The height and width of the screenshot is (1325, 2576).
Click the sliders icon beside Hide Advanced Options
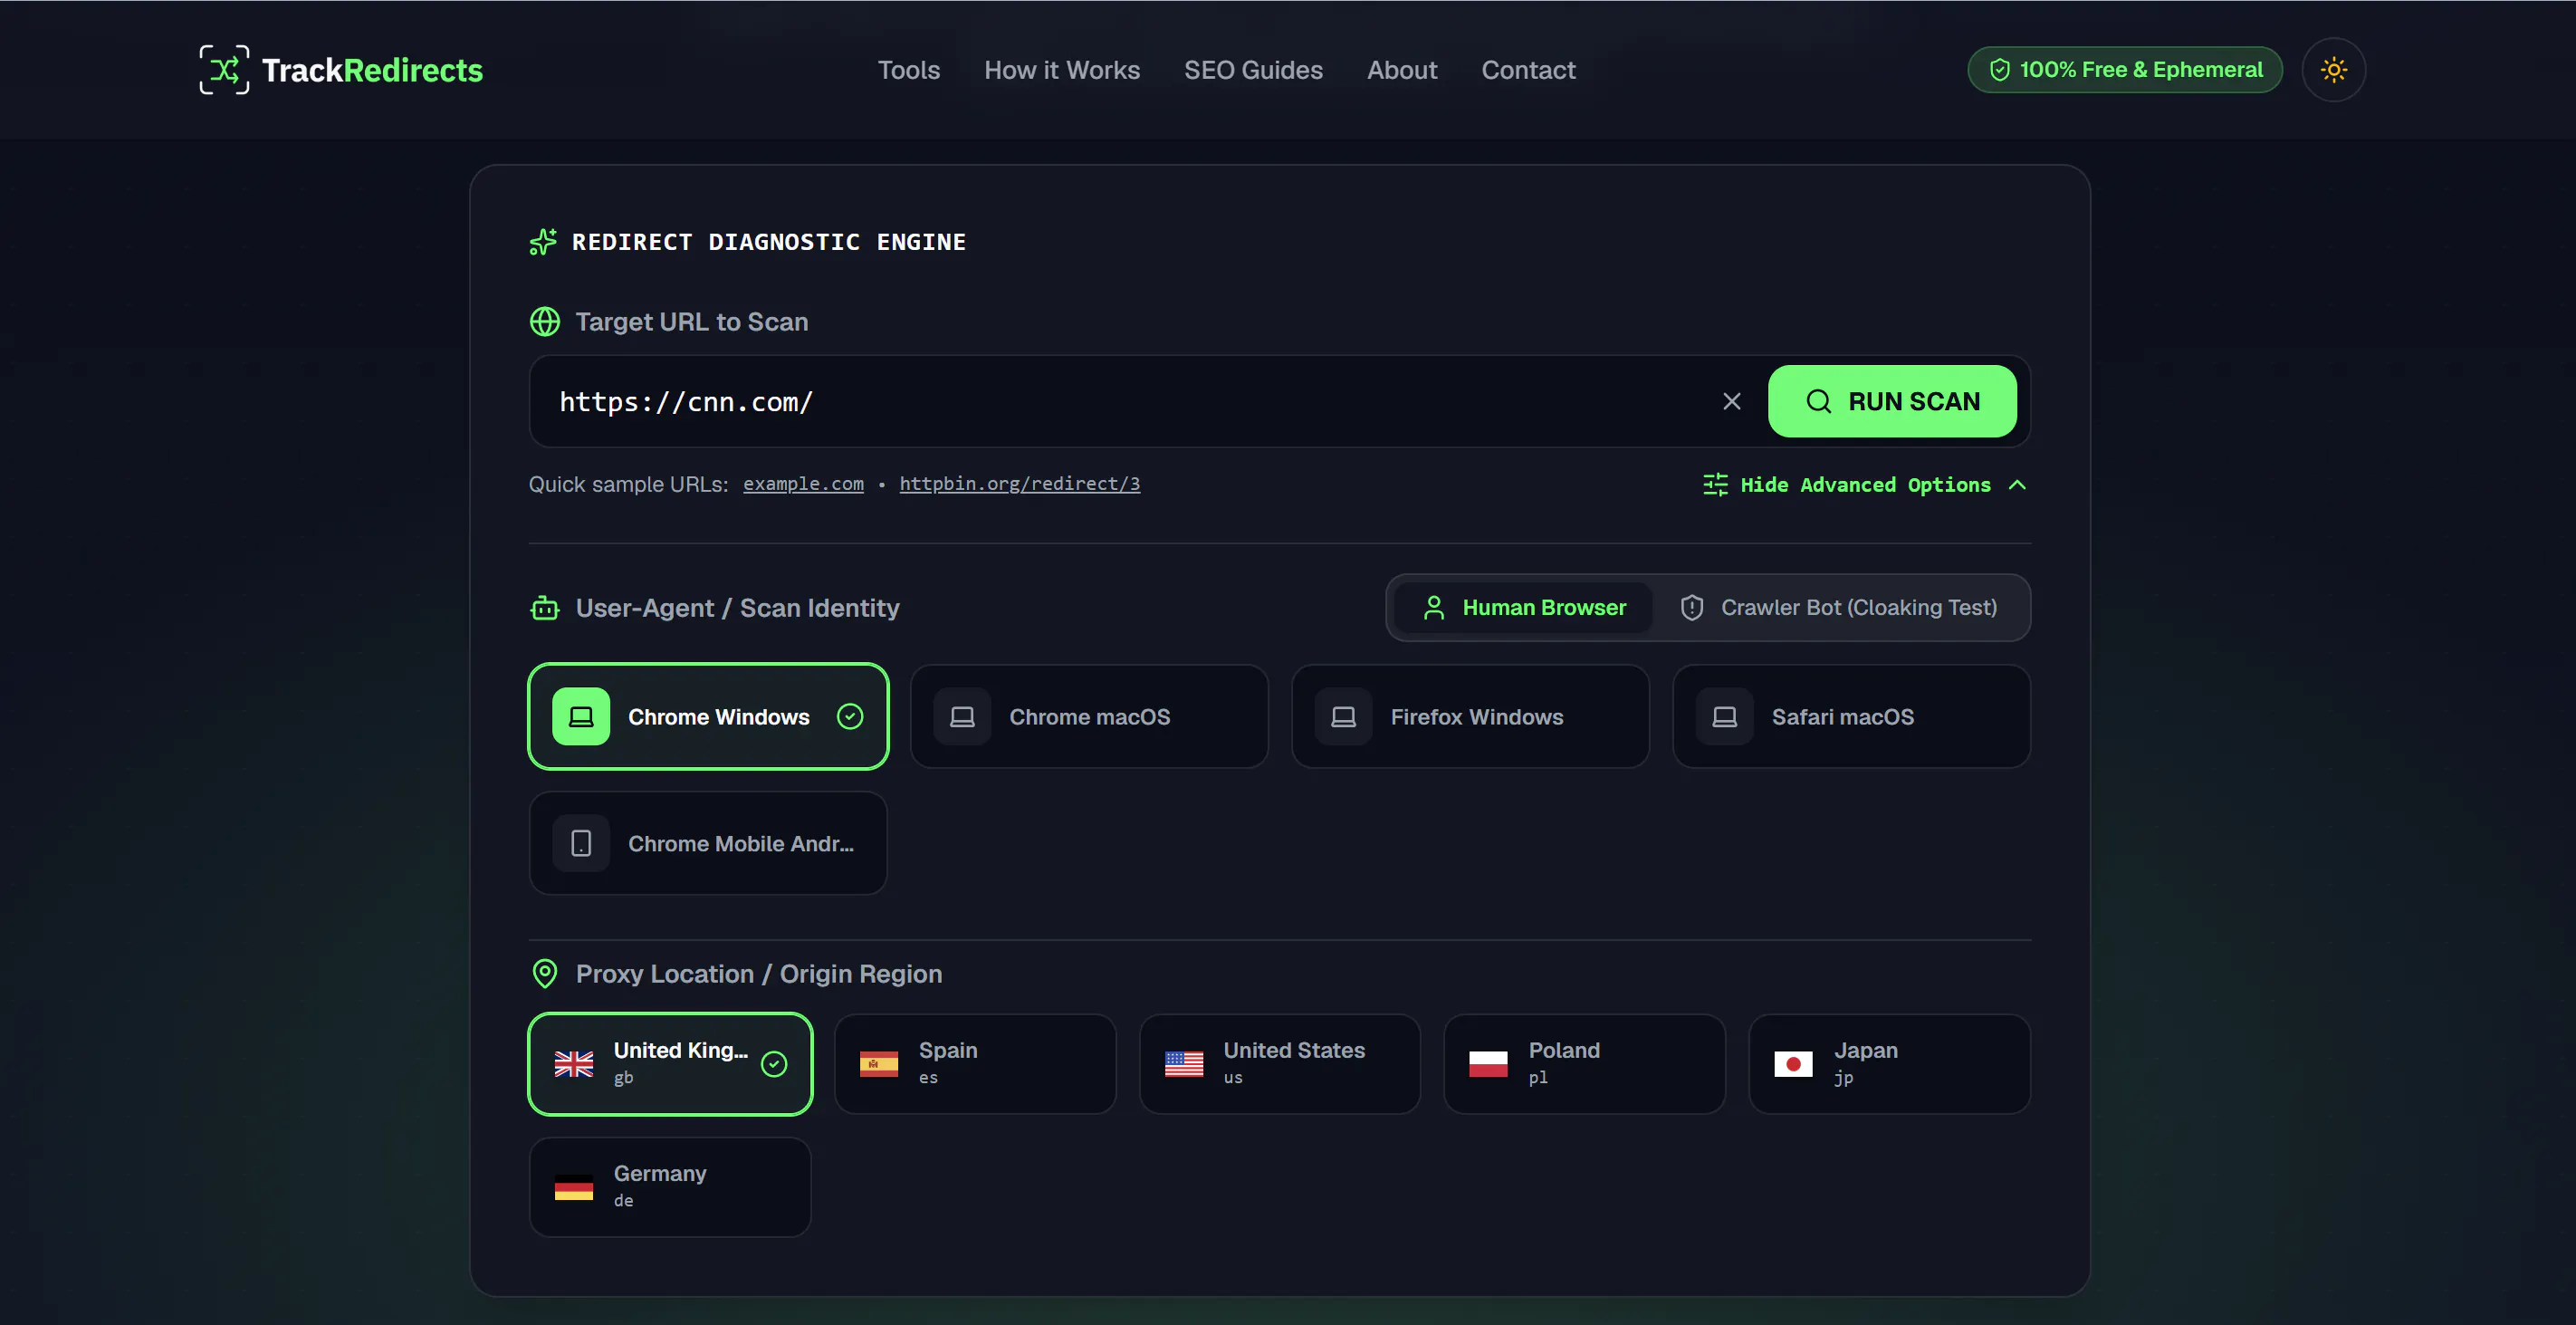click(x=1716, y=485)
